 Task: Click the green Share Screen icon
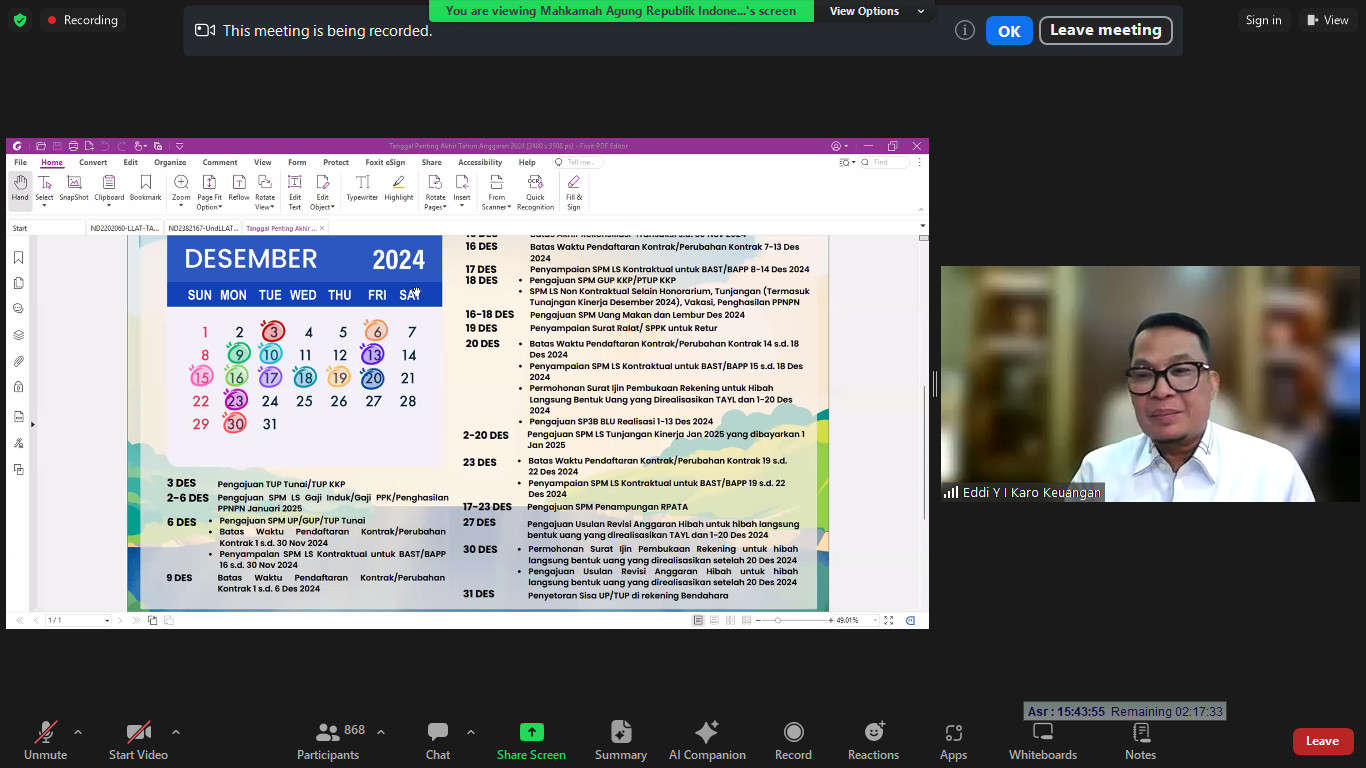[531, 732]
